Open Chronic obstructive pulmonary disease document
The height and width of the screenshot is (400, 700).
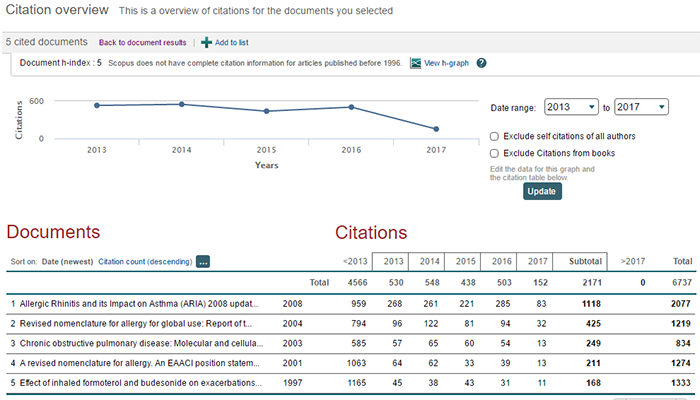point(137,345)
